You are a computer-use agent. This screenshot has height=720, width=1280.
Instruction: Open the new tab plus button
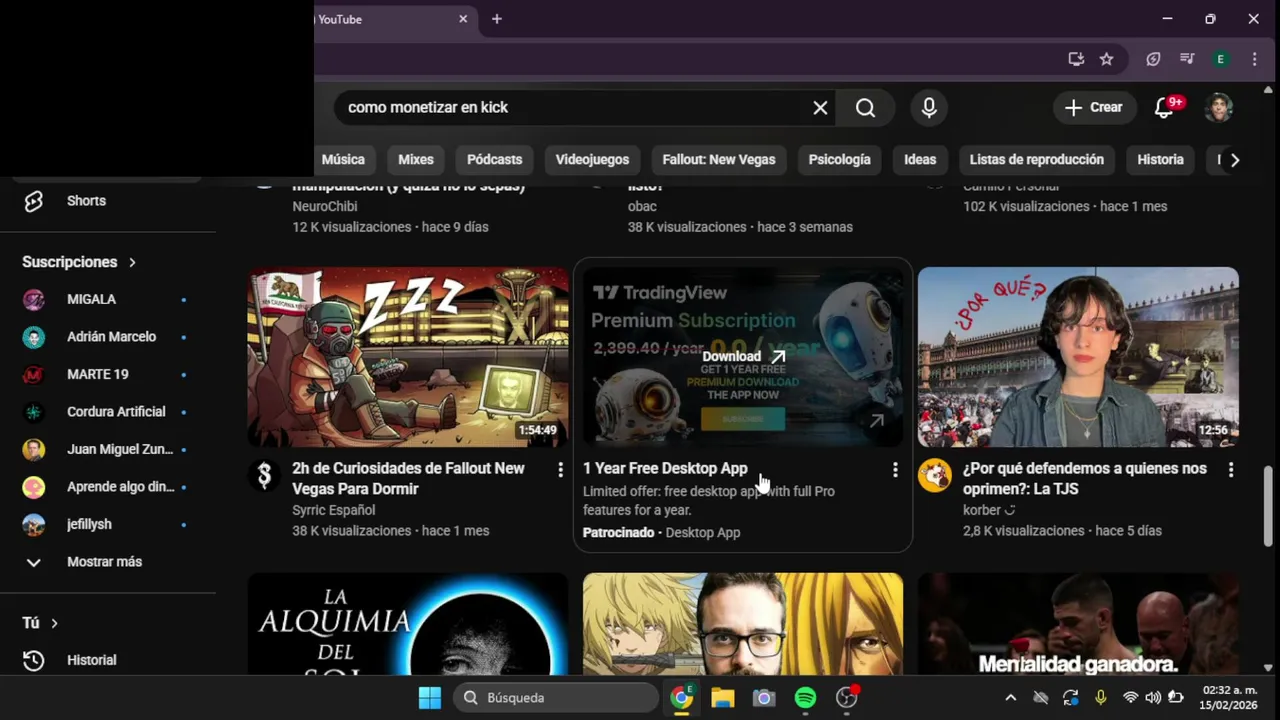click(497, 19)
